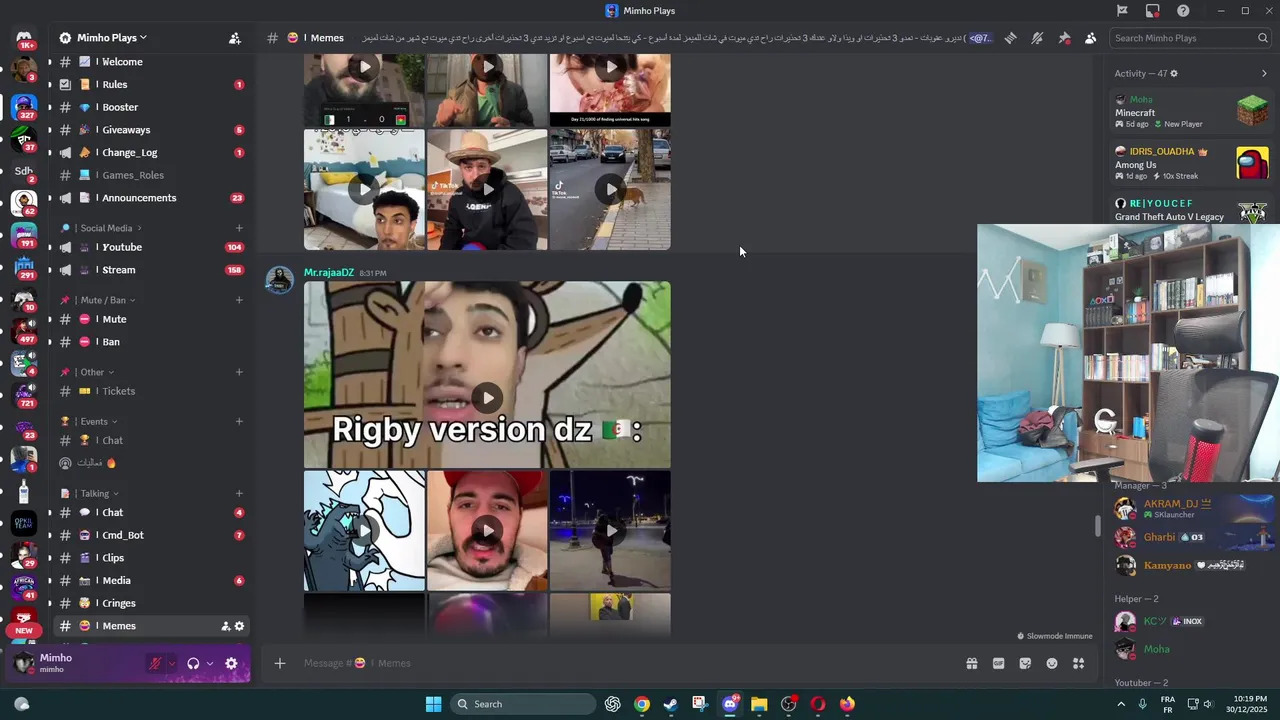The width and height of the screenshot is (1280, 720).
Task: Open the emoji picker
Action: click(x=1052, y=663)
